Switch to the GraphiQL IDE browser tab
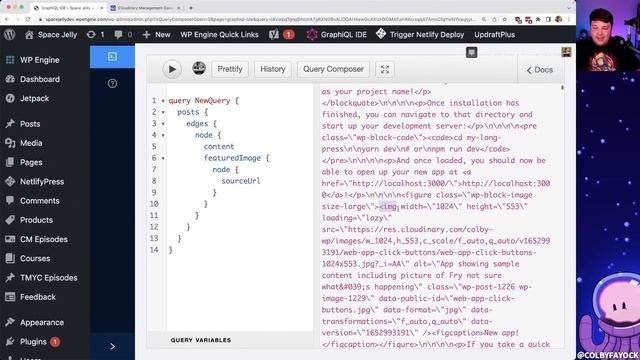 [x=69, y=8]
